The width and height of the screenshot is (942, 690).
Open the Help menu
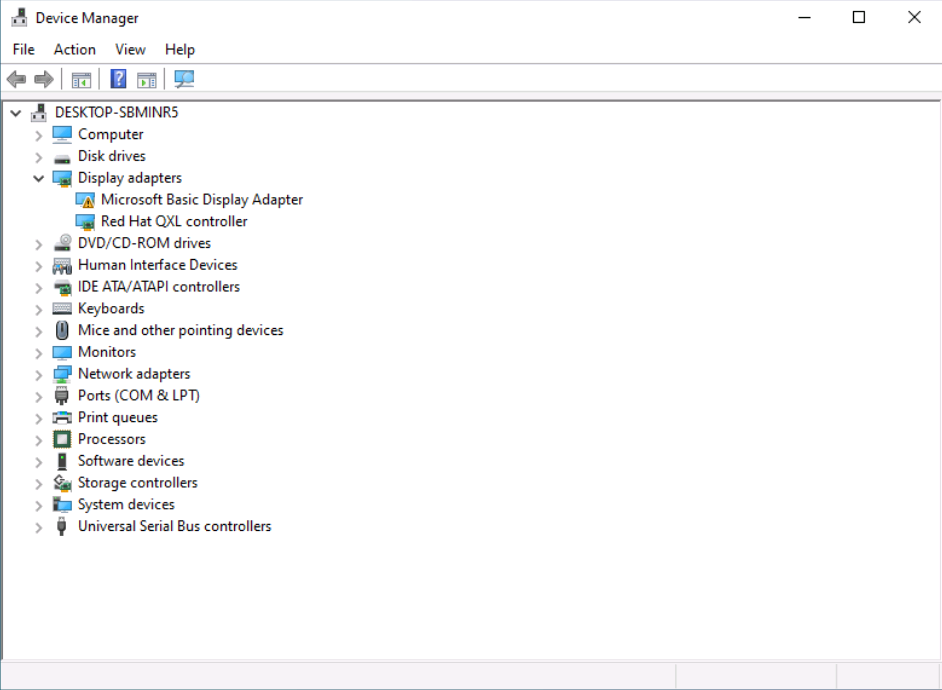[x=180, y=49]
